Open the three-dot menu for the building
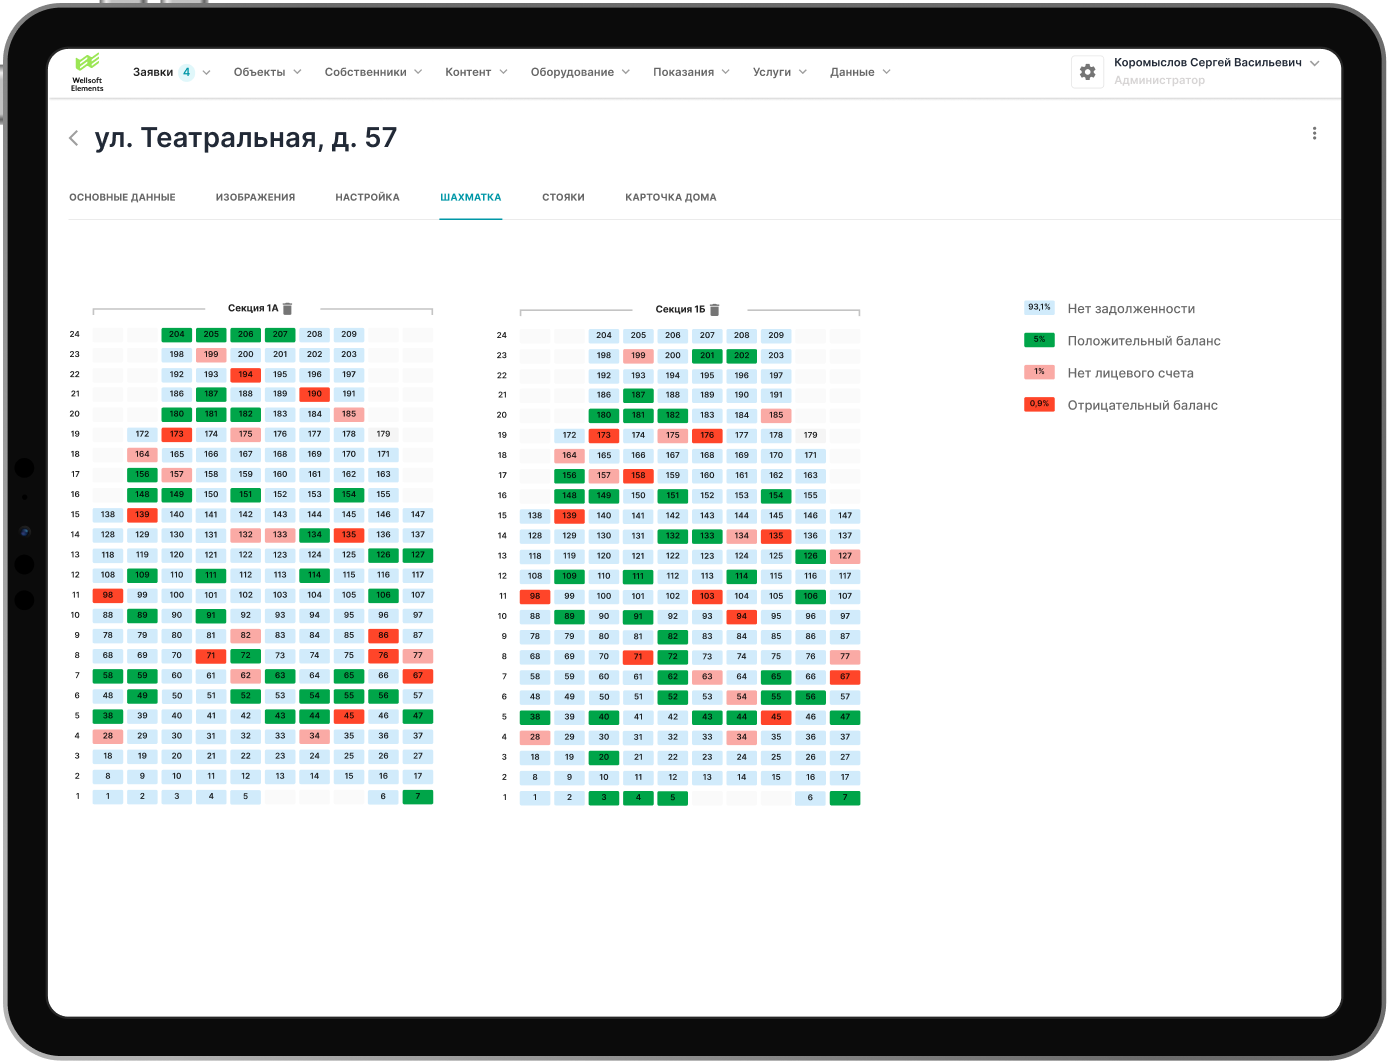The width and height of the screenshot is (1387, 1061). (1314, 134)
